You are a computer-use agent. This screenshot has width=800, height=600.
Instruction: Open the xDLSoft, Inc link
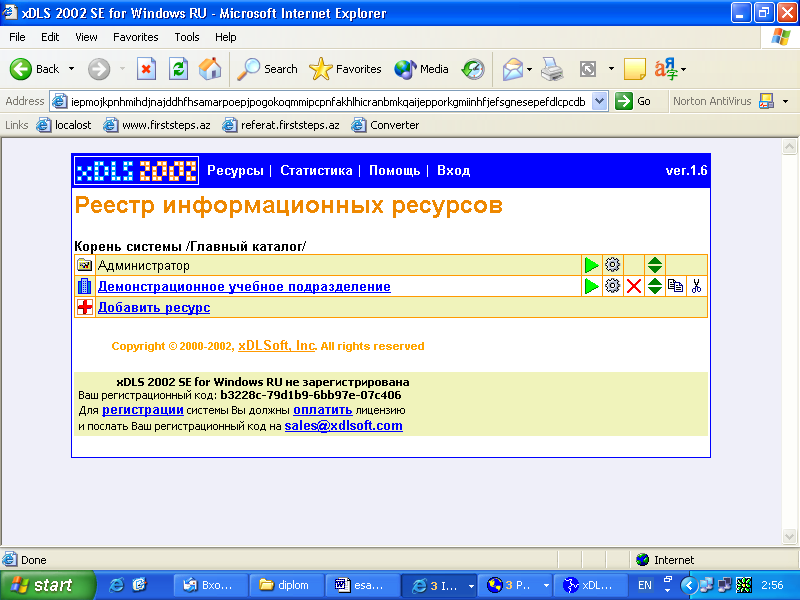277,345
